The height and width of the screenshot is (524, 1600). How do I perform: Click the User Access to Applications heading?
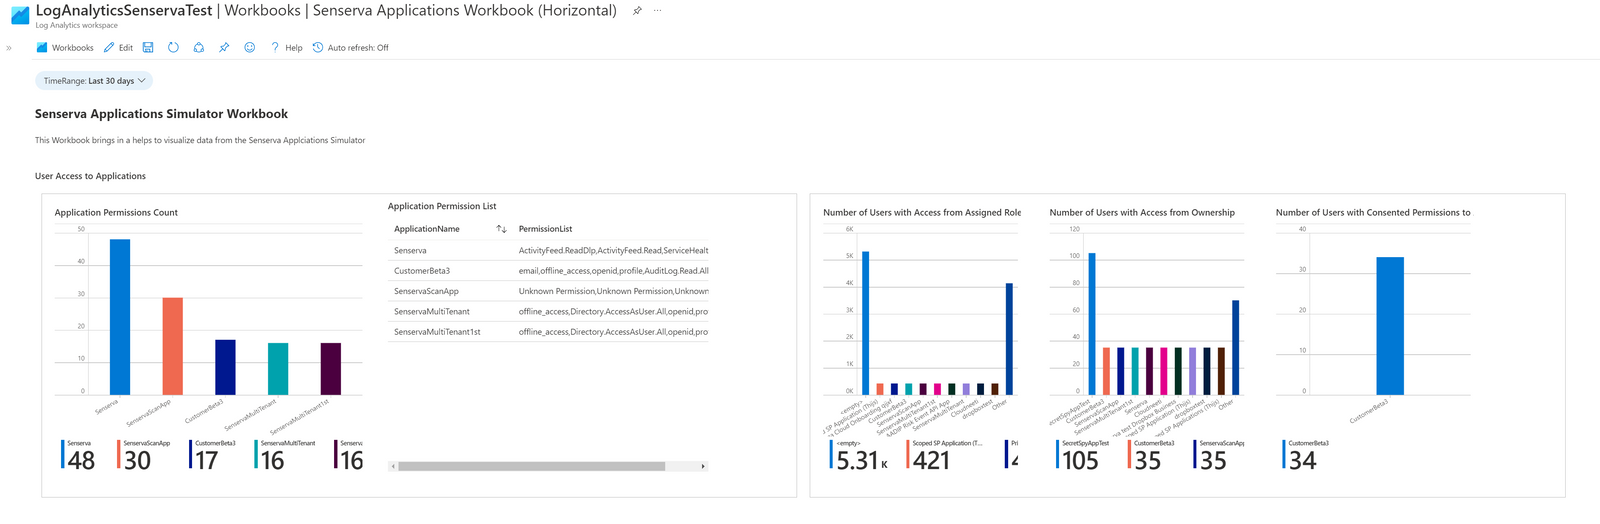tap(90, 176)
